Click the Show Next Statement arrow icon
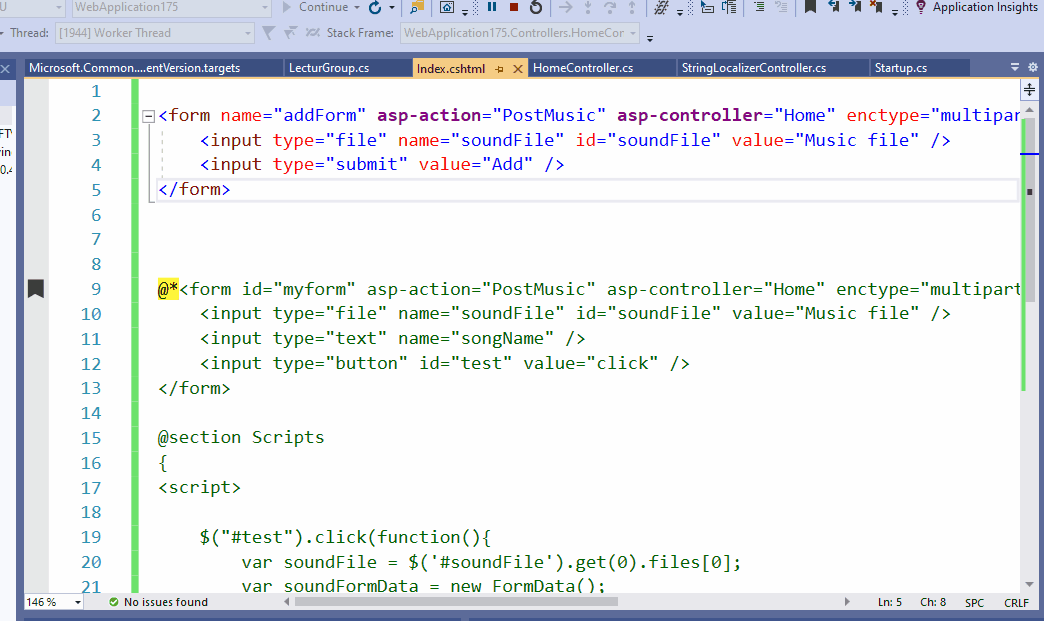 click(566, 10)
